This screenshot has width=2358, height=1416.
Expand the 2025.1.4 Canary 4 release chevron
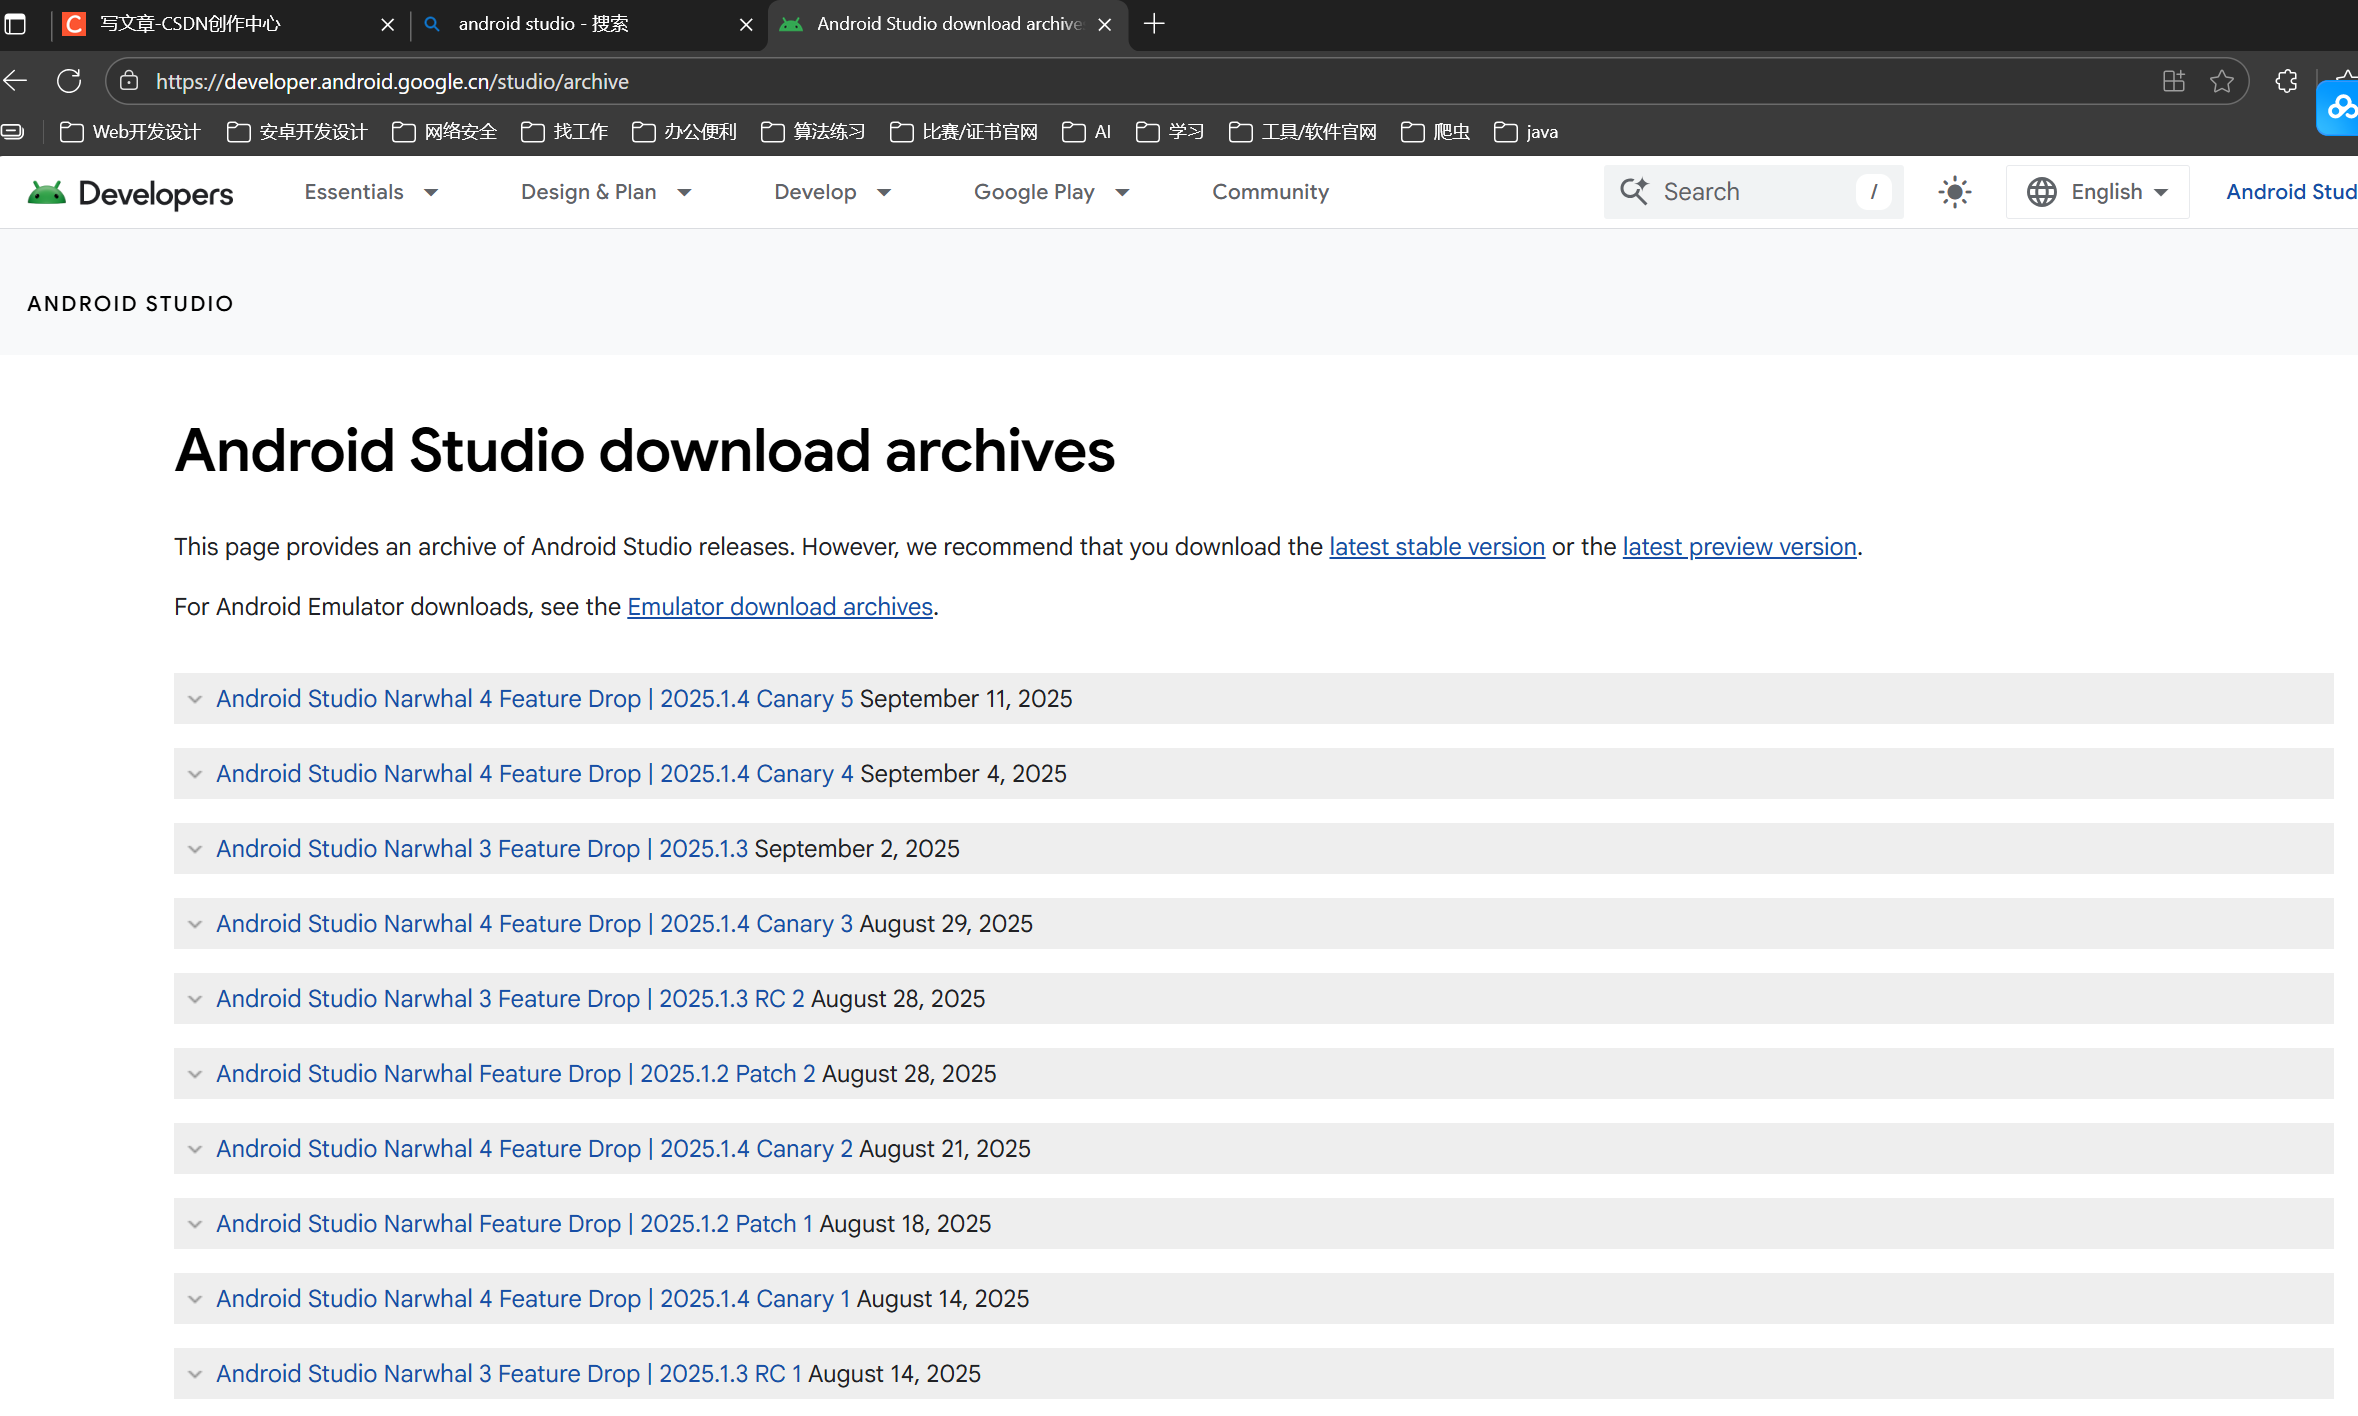(195, 774)
